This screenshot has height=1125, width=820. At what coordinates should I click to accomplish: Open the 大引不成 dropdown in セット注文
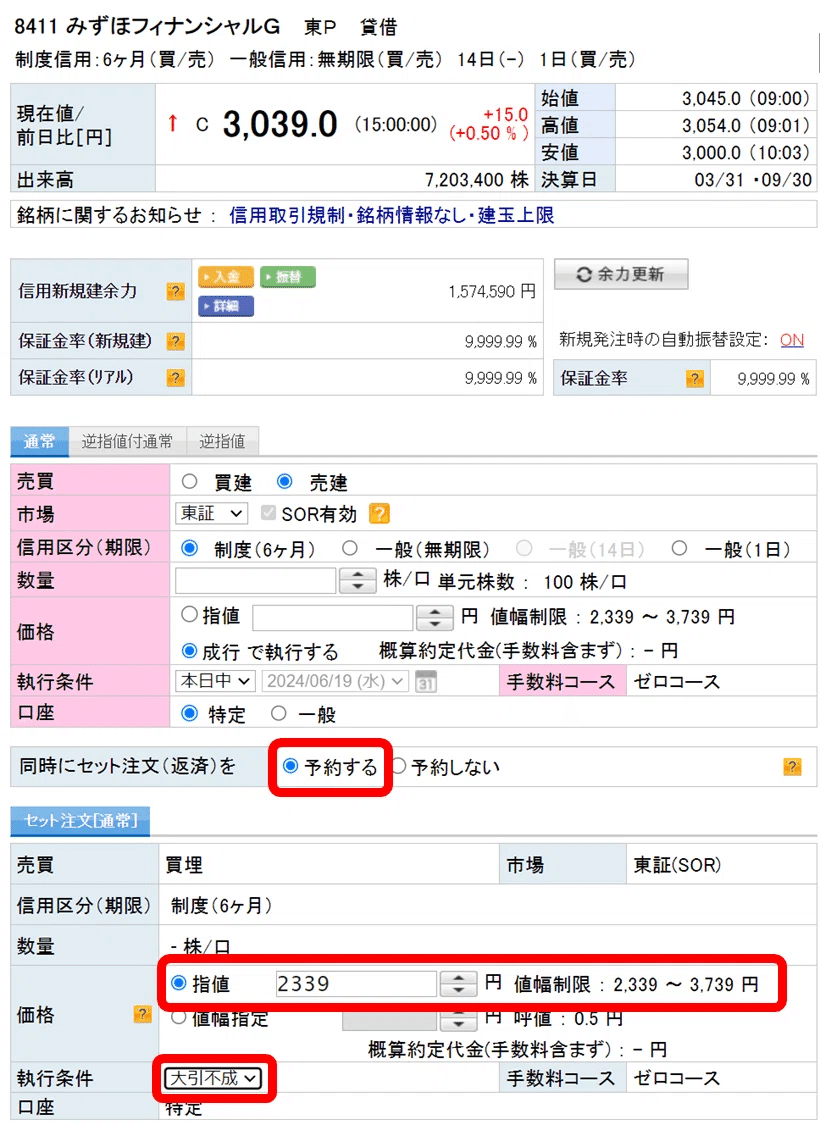[211, 1078]
